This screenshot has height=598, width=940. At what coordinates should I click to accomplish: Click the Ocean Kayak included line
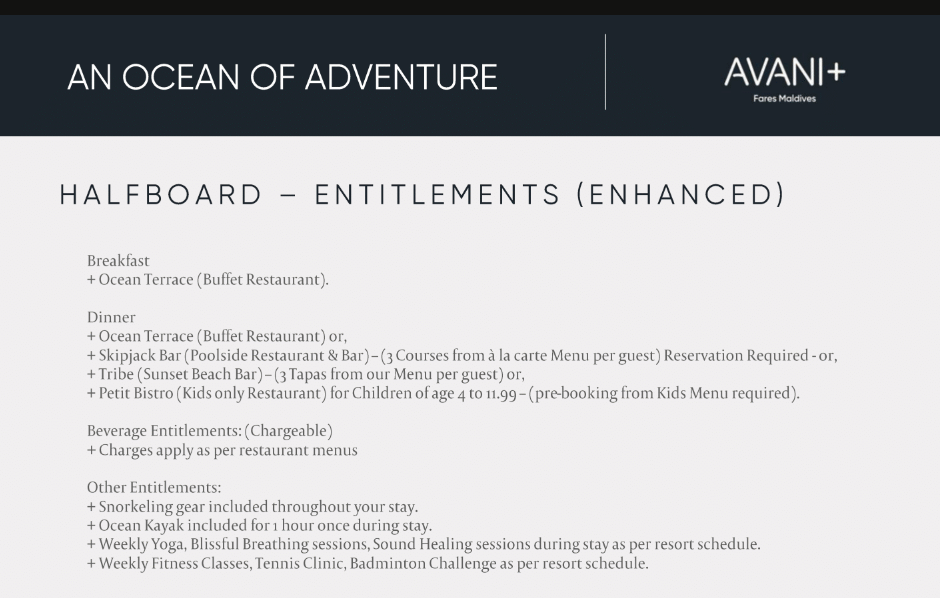pos(259,525)
